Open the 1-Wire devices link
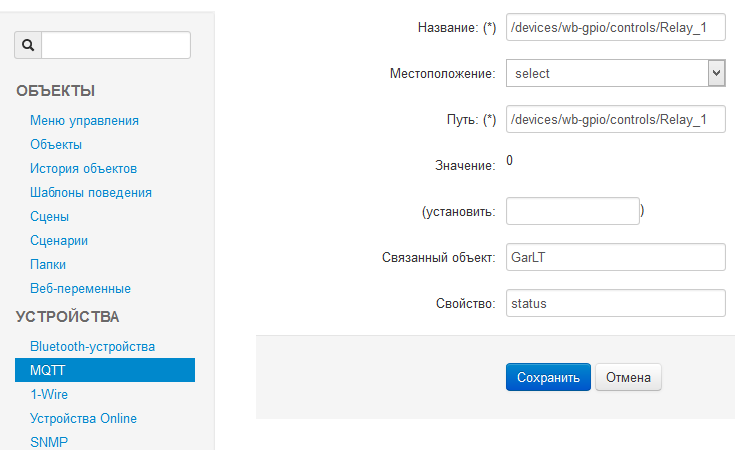 click(x=49, y=395)
